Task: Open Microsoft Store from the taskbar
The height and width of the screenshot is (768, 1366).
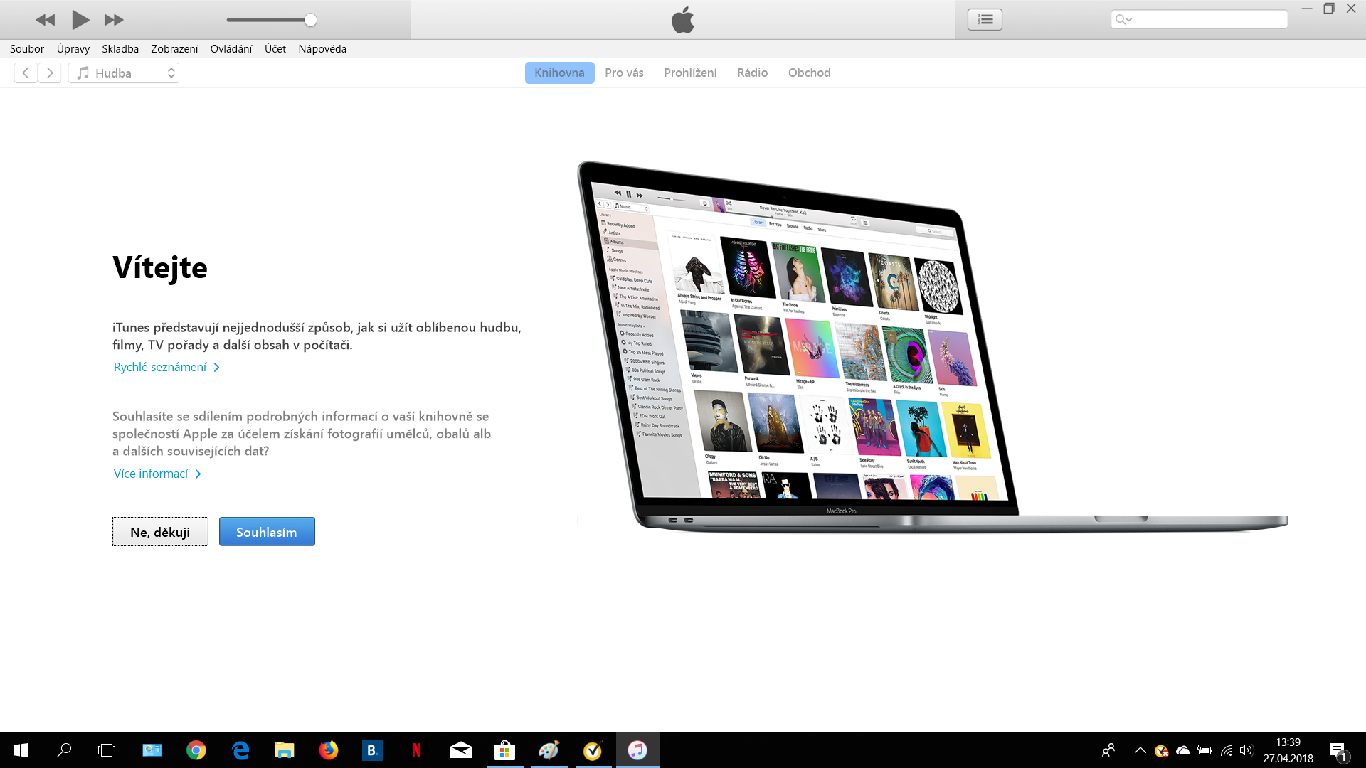Action: click(x=504, y=750)
